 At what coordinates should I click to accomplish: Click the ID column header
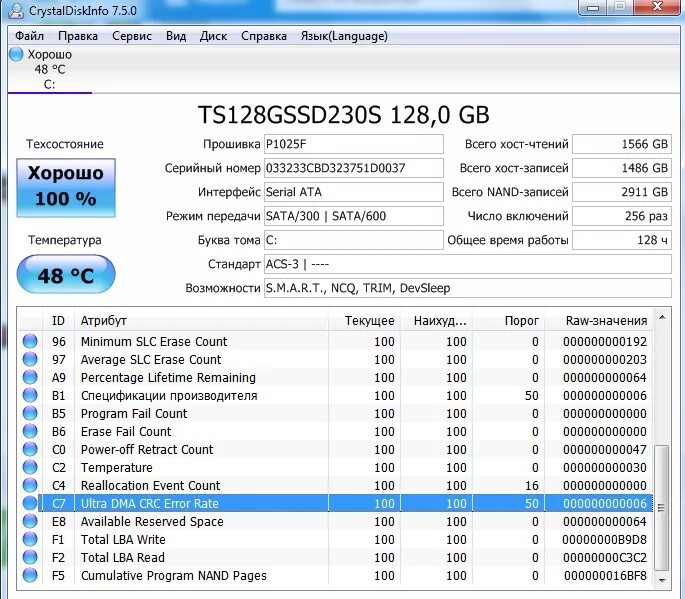pos(59,321)
